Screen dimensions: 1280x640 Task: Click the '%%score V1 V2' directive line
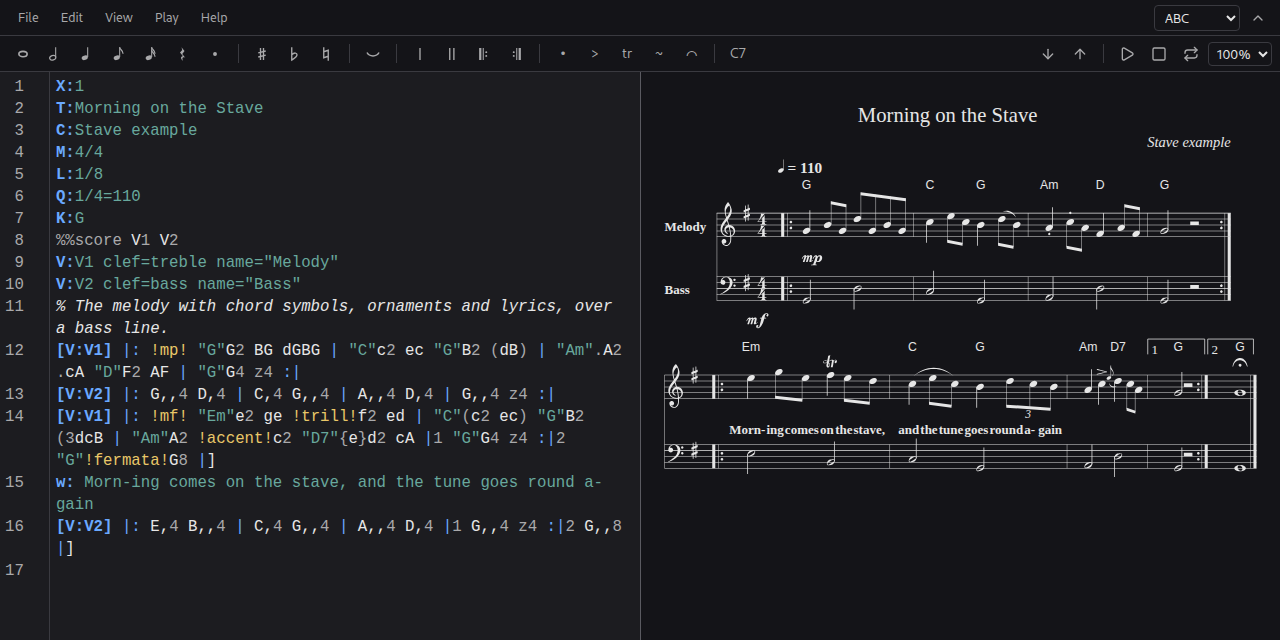[x=117, y=240]
